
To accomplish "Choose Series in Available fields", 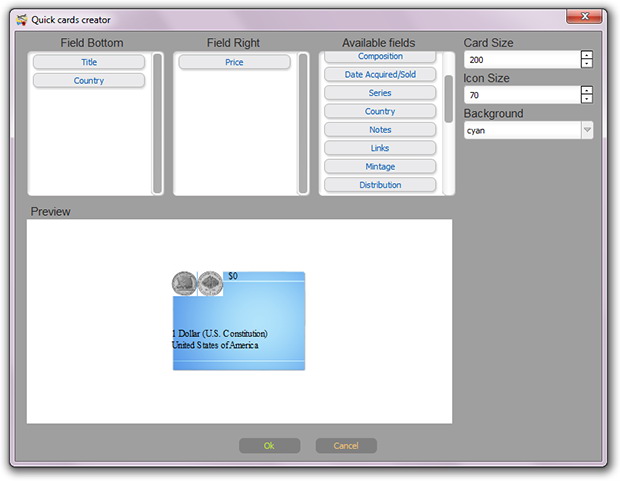I will pos(380,93).
